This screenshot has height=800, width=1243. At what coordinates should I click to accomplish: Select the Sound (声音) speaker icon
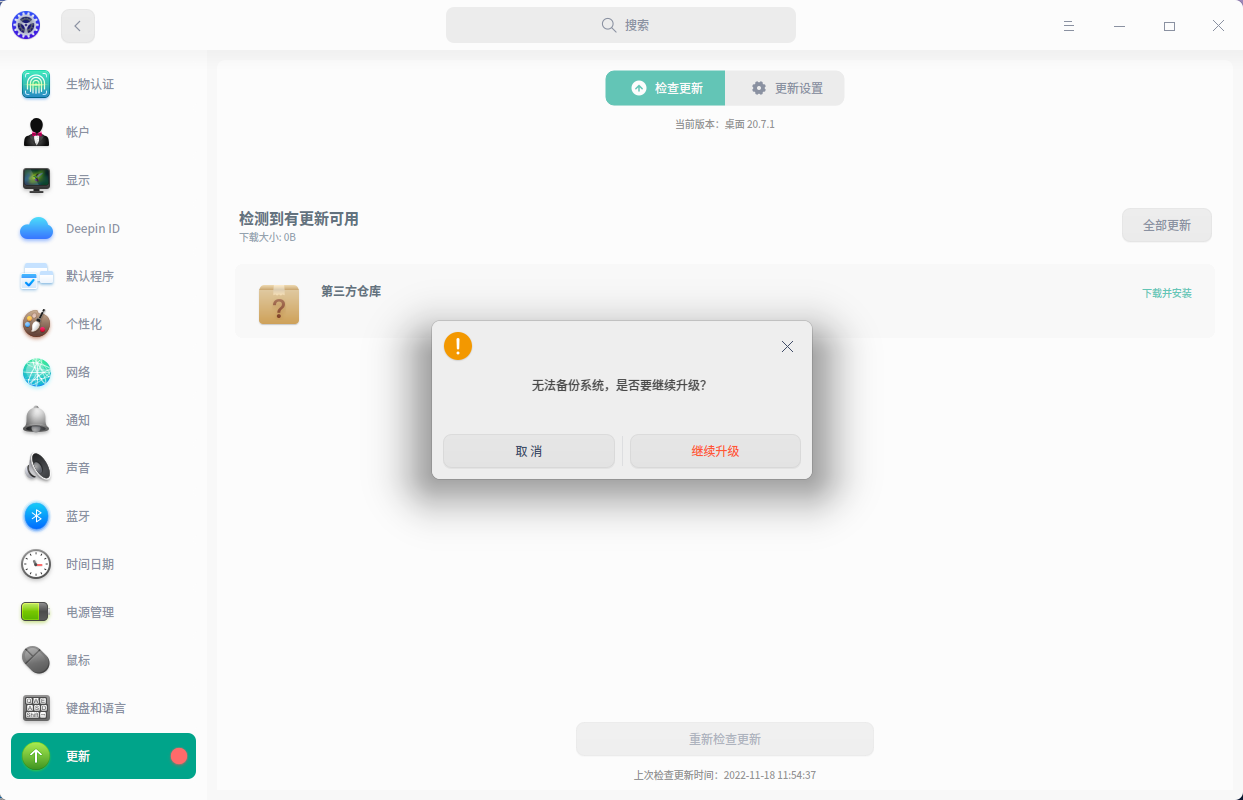pos(36,468)
